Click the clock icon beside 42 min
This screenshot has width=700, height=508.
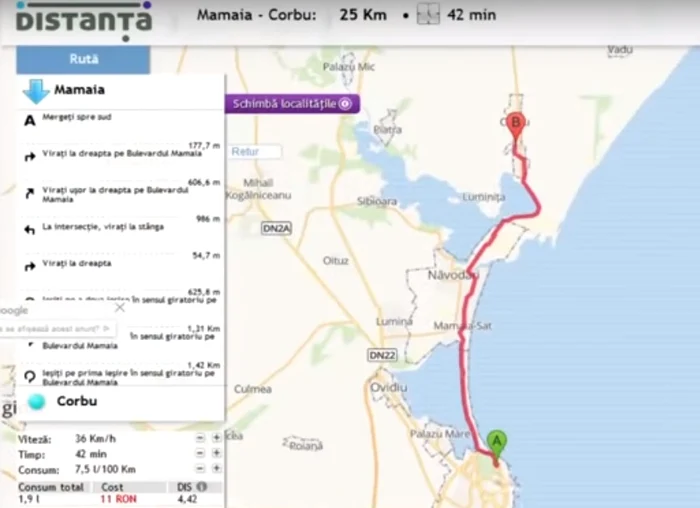tap(428, 15)
